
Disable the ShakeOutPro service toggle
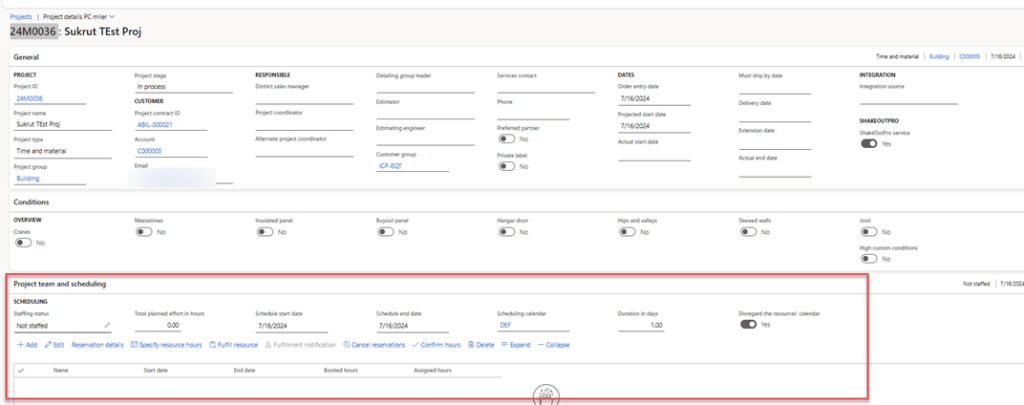click(x=869, y=144)
